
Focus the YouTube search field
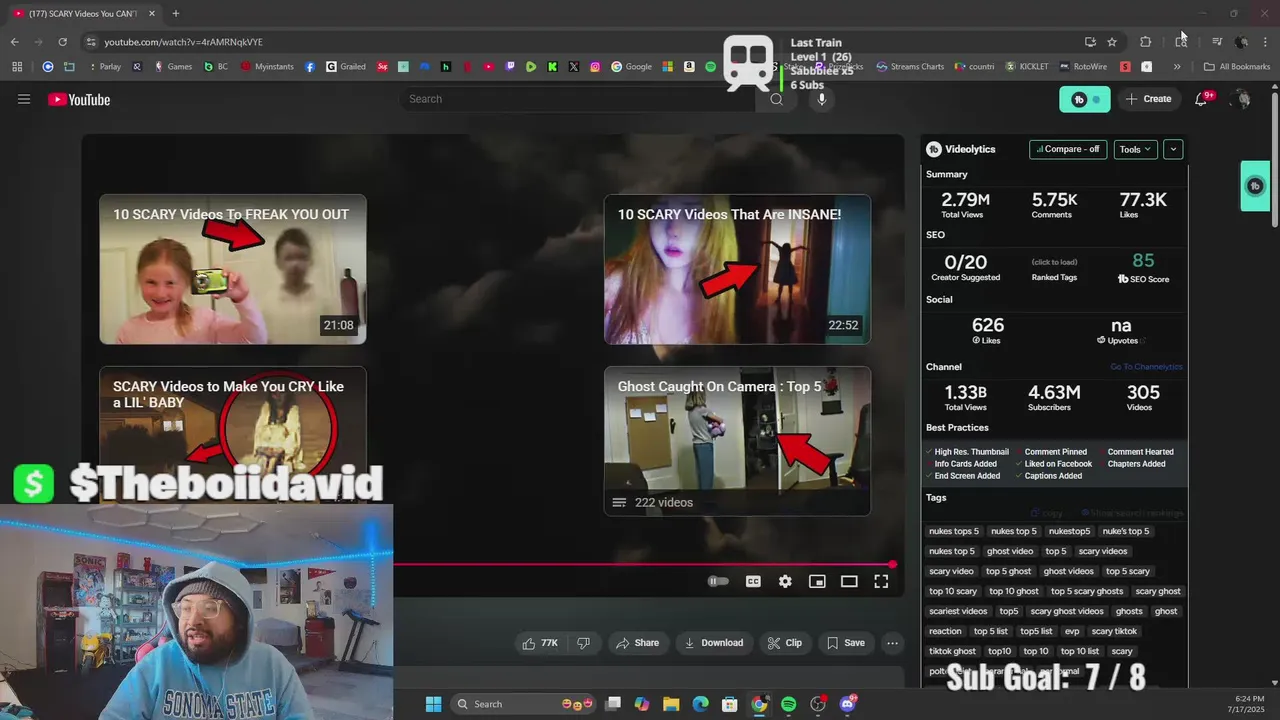coord(580,99)
